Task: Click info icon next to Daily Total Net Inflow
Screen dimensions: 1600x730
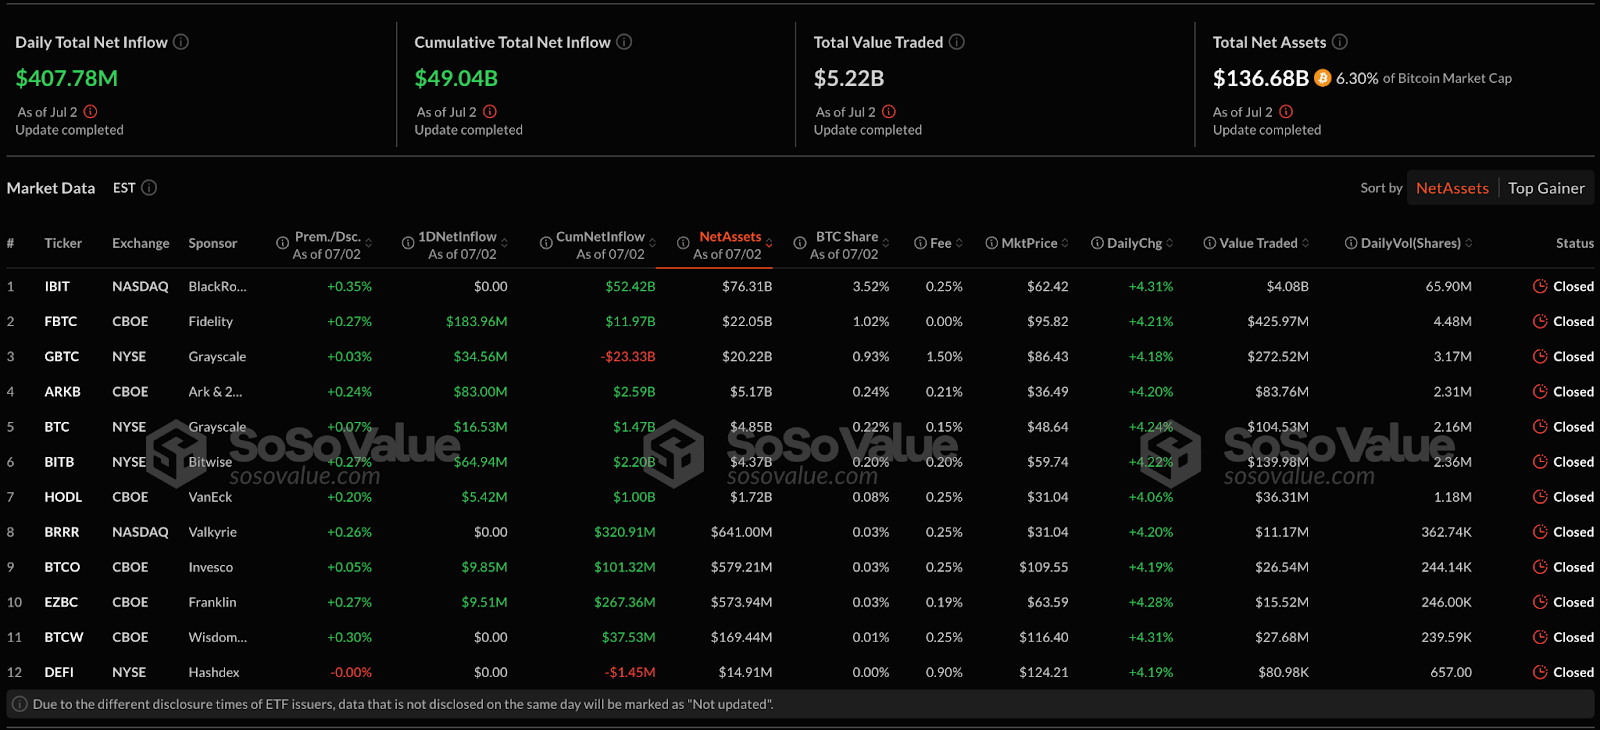Action: tap(181, 42)
